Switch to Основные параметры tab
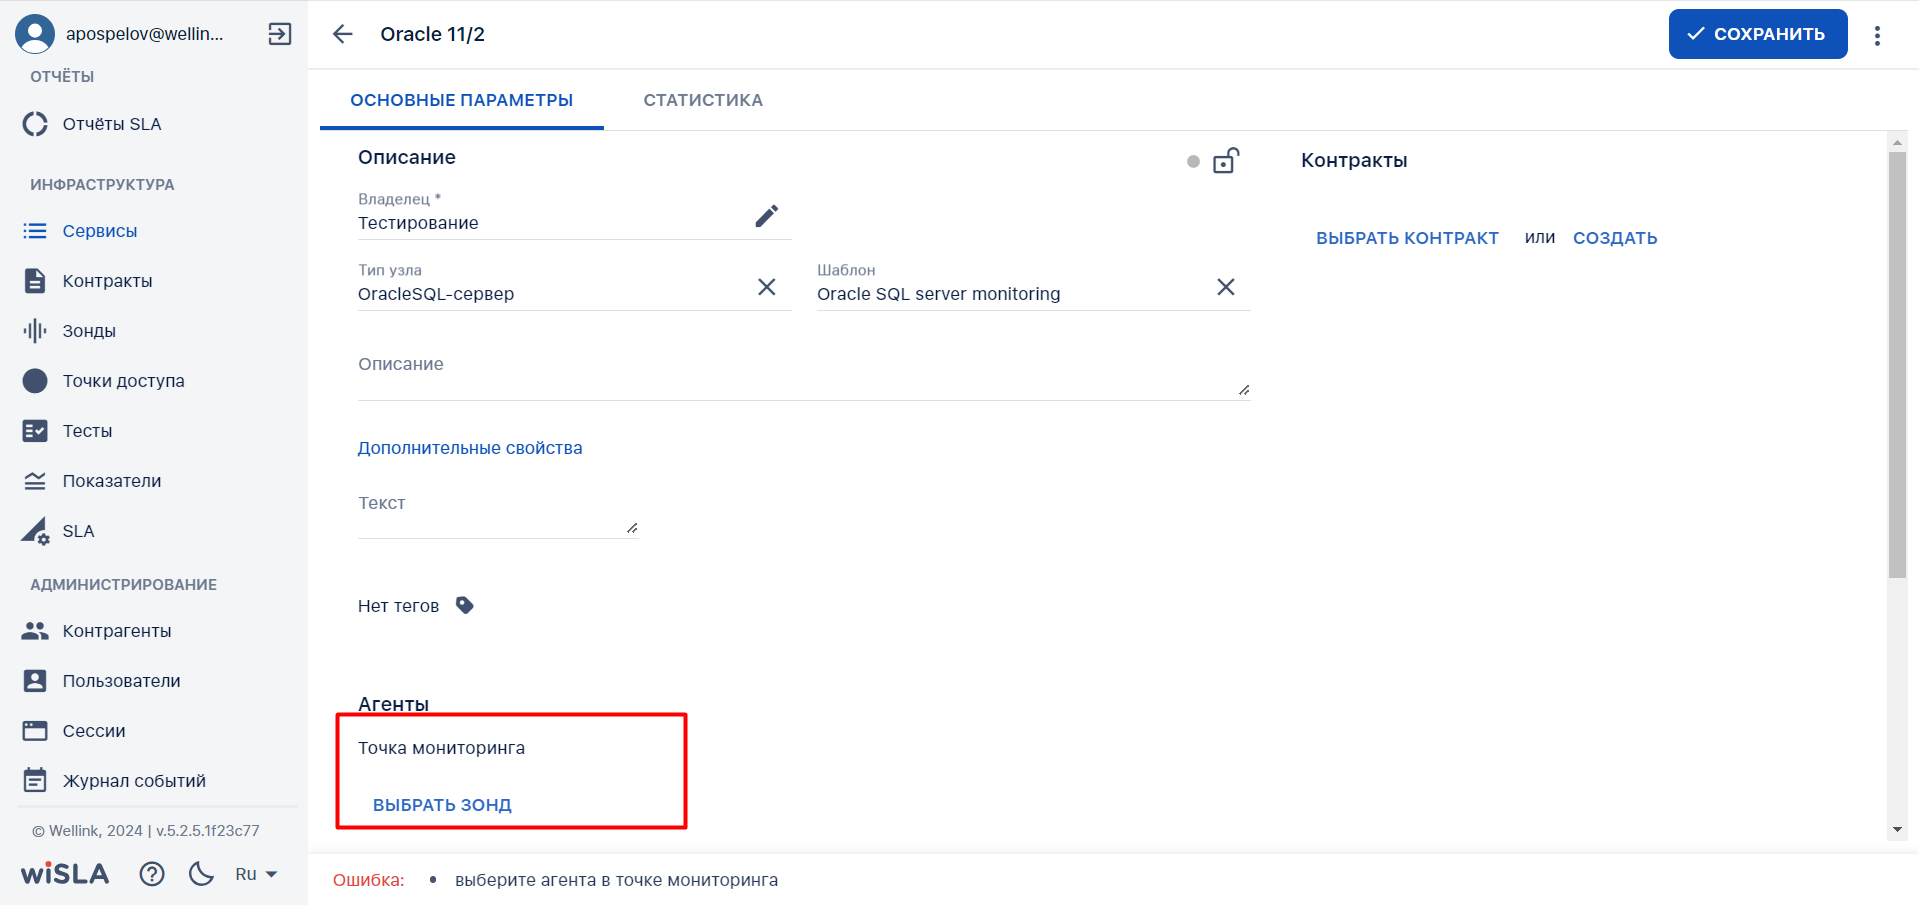 tap(462, 100)
